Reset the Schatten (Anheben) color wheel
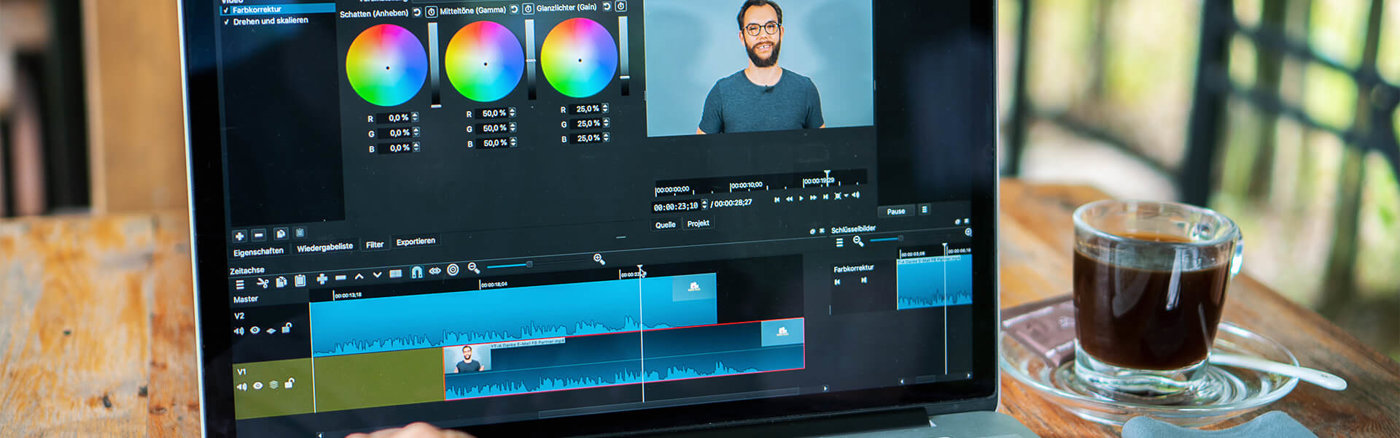The image size is (1400, 438). pos(417,12)
